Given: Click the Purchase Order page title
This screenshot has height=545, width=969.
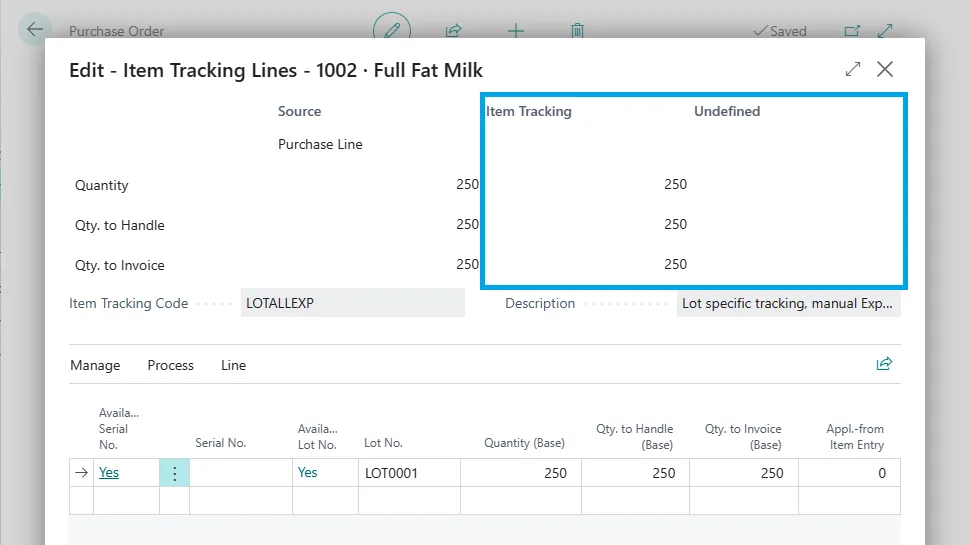Looking at the screenshot, I should click(116, 31).
